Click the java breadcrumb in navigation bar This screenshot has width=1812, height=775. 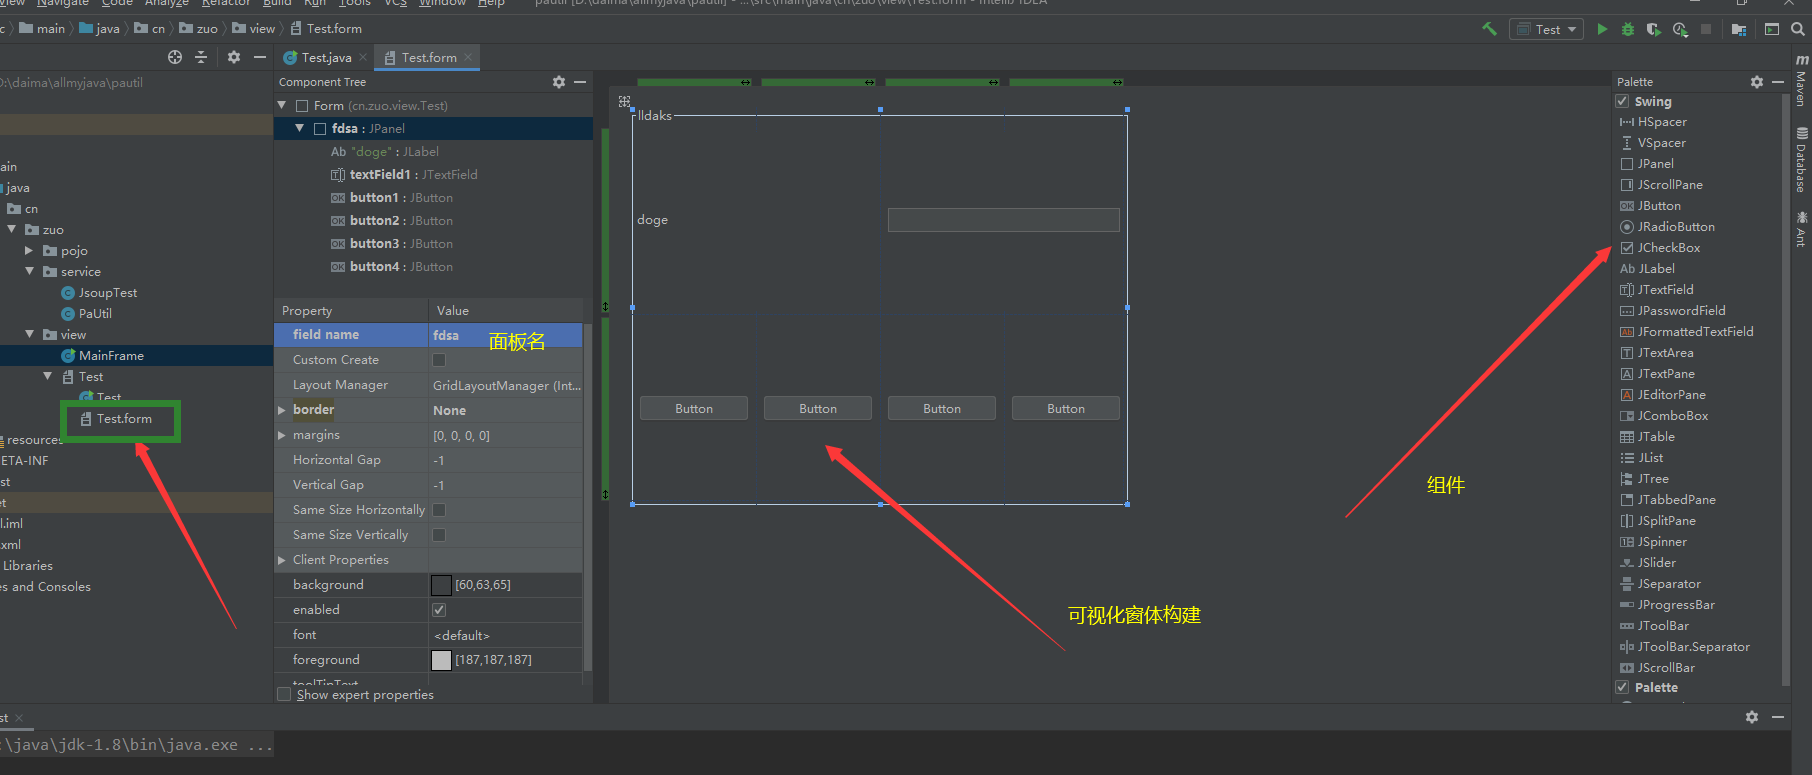click(x=99, y=29)
